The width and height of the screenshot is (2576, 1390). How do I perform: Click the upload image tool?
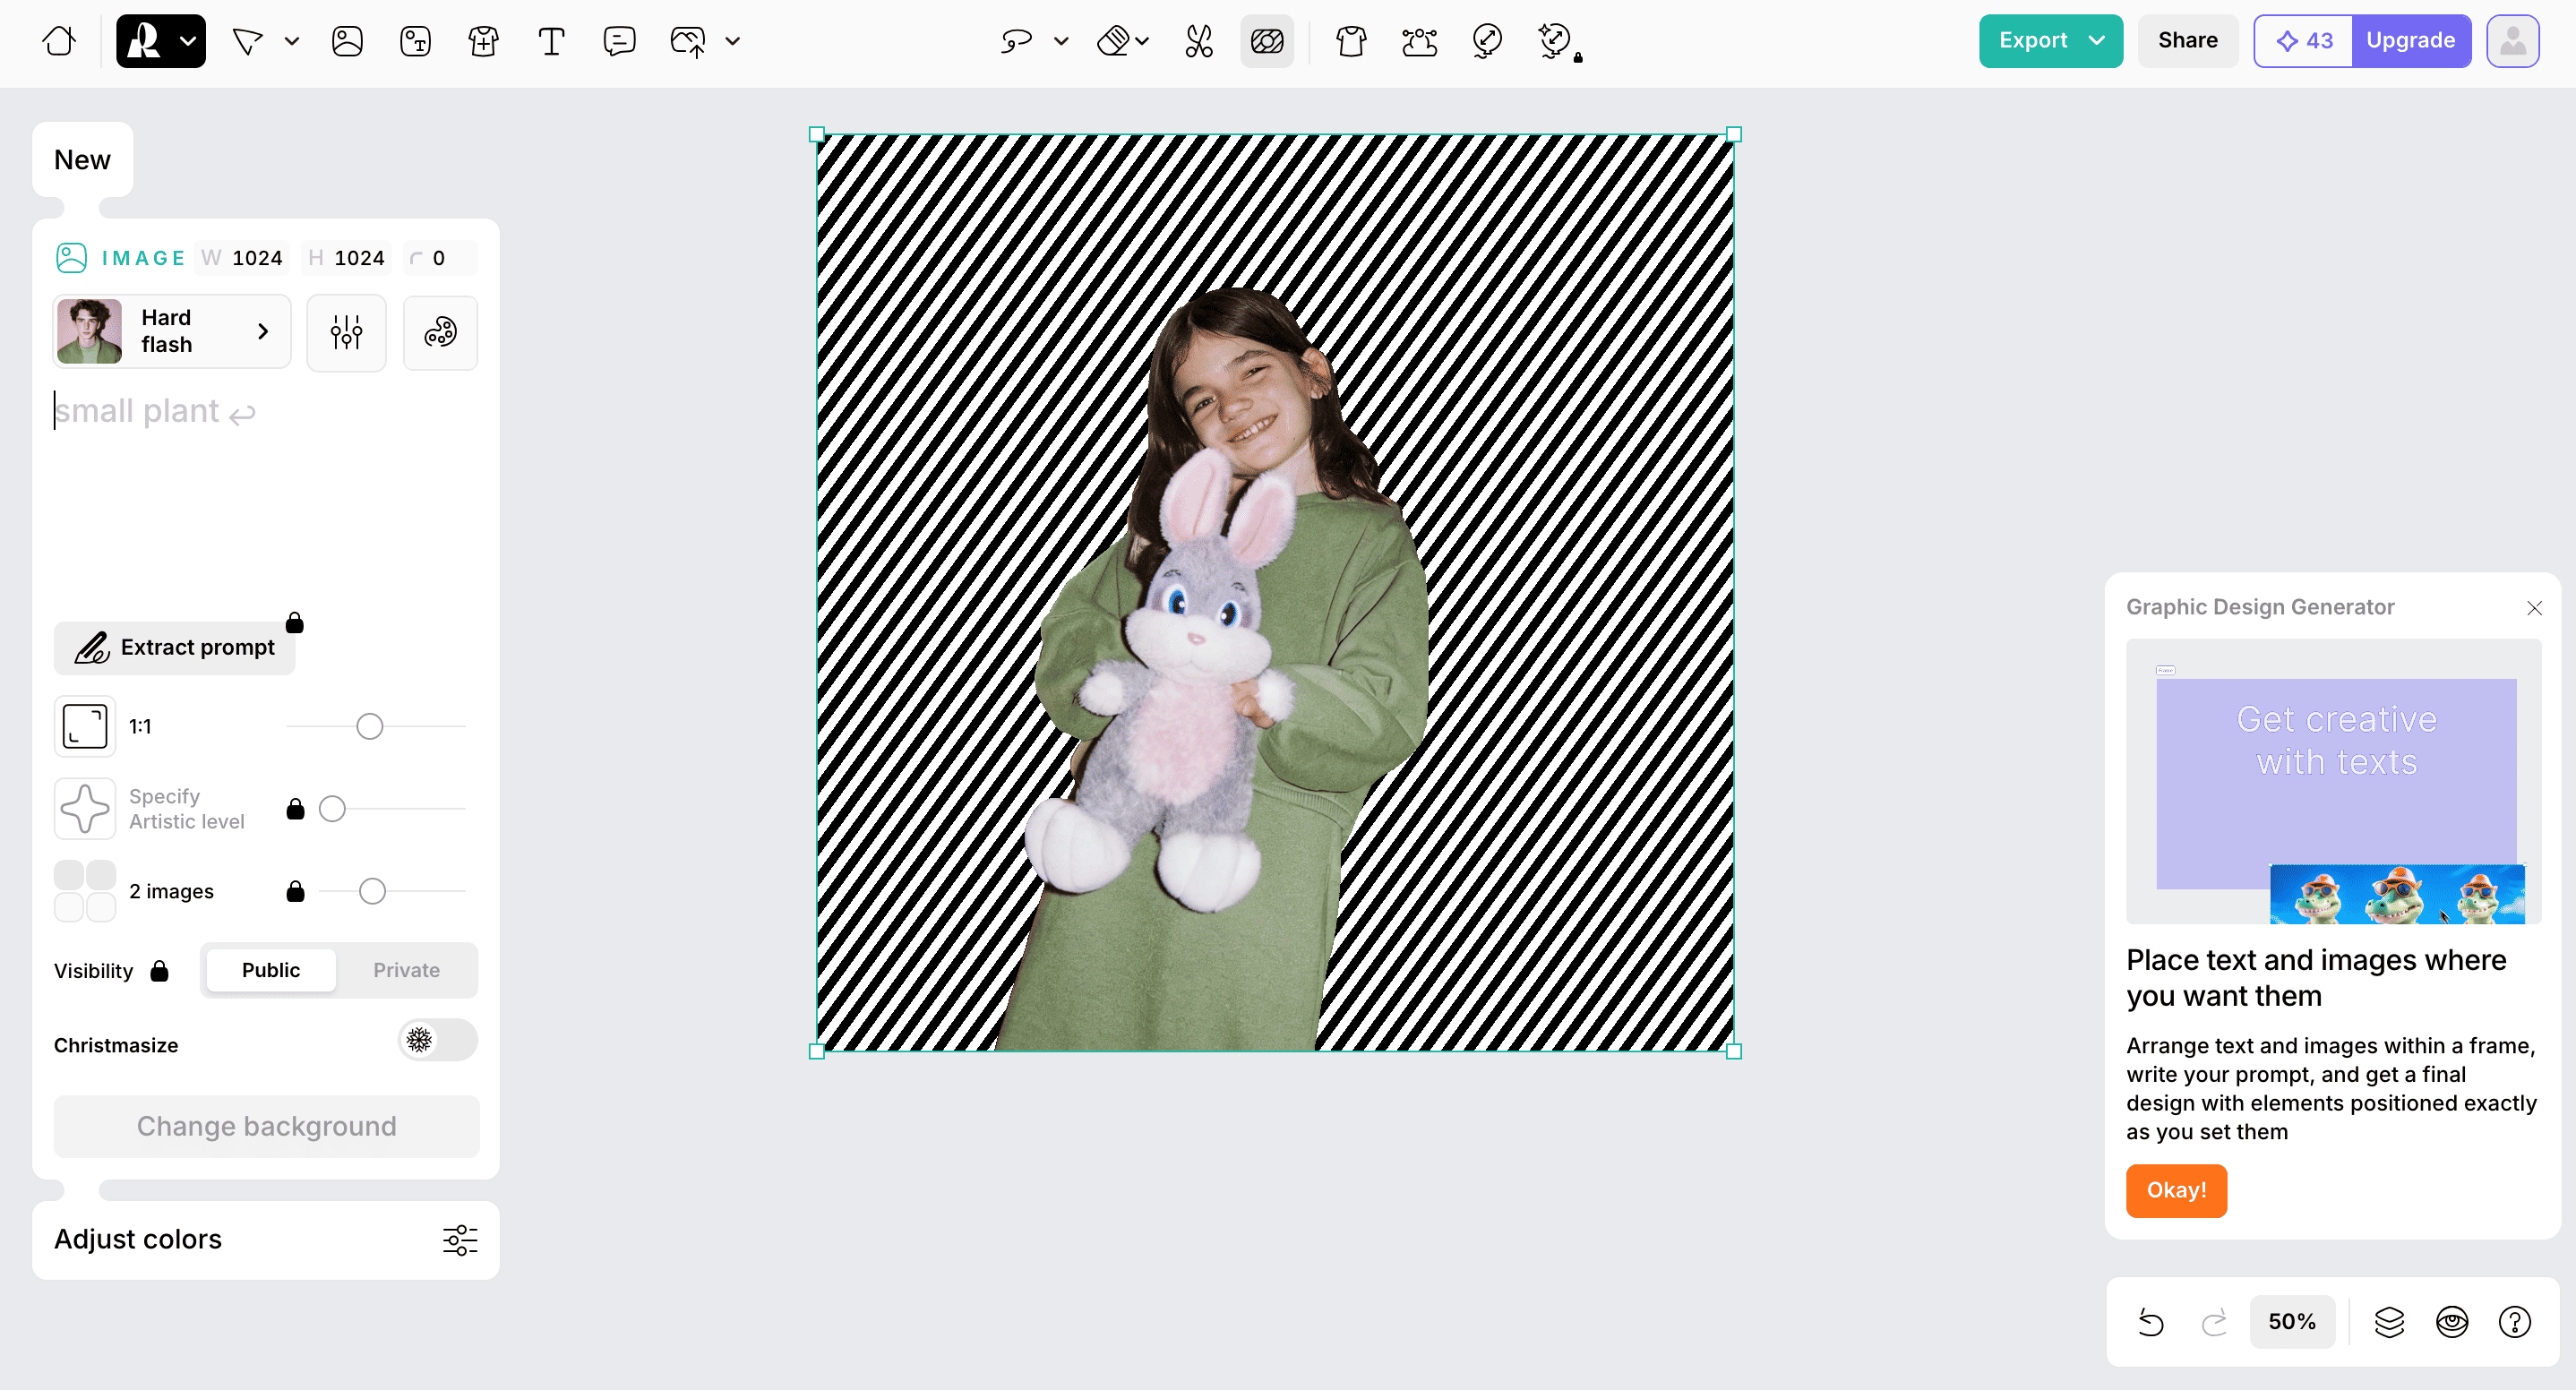(x=688, y=41)
